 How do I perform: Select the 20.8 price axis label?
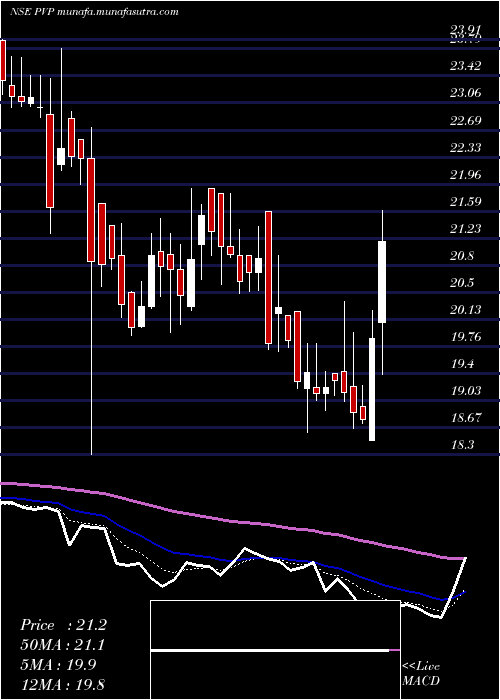pyautogui.click(x=462, y=256)
